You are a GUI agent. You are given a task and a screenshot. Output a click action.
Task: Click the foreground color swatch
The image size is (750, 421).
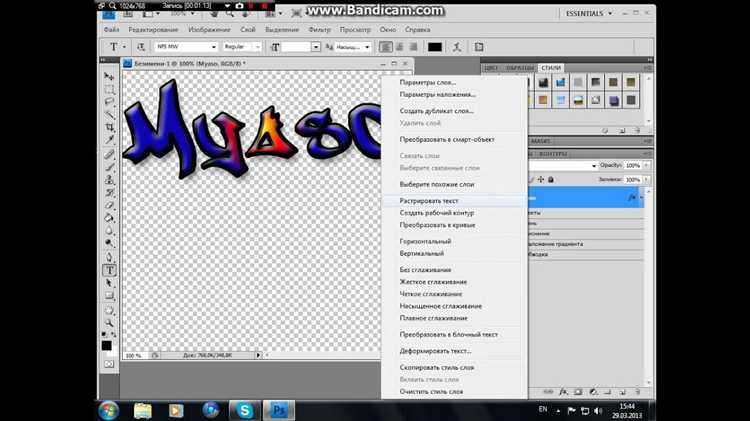click(x=106, y=345)
